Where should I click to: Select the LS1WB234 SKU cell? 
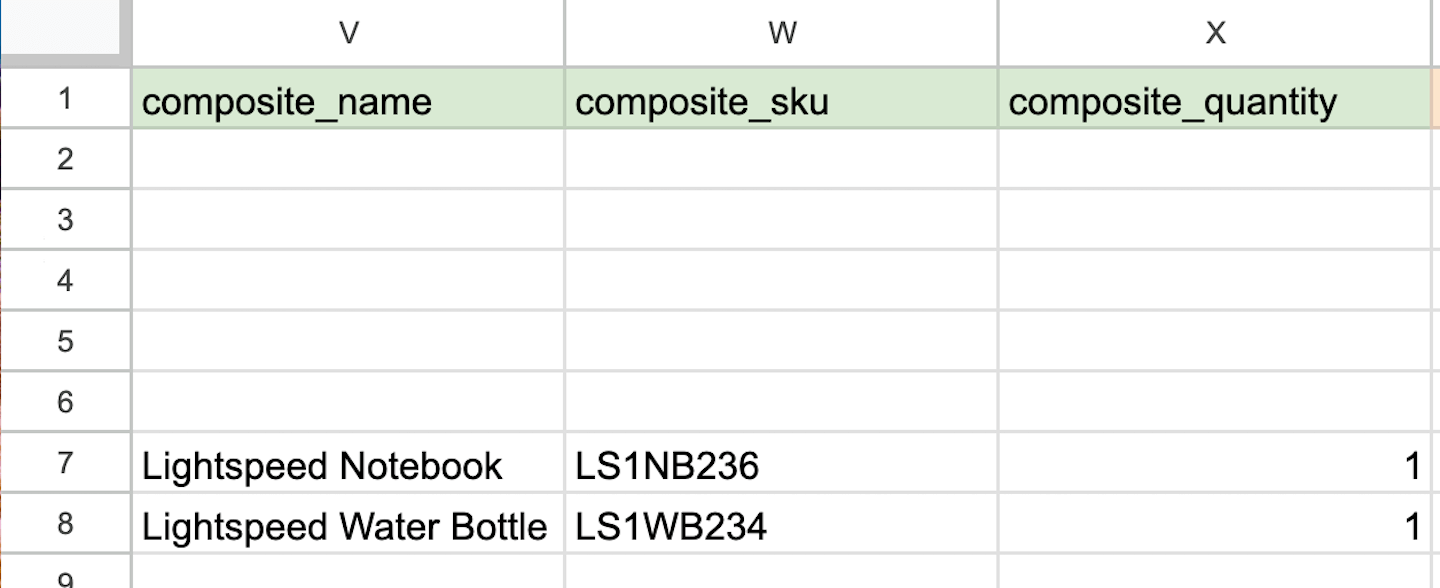781,526
